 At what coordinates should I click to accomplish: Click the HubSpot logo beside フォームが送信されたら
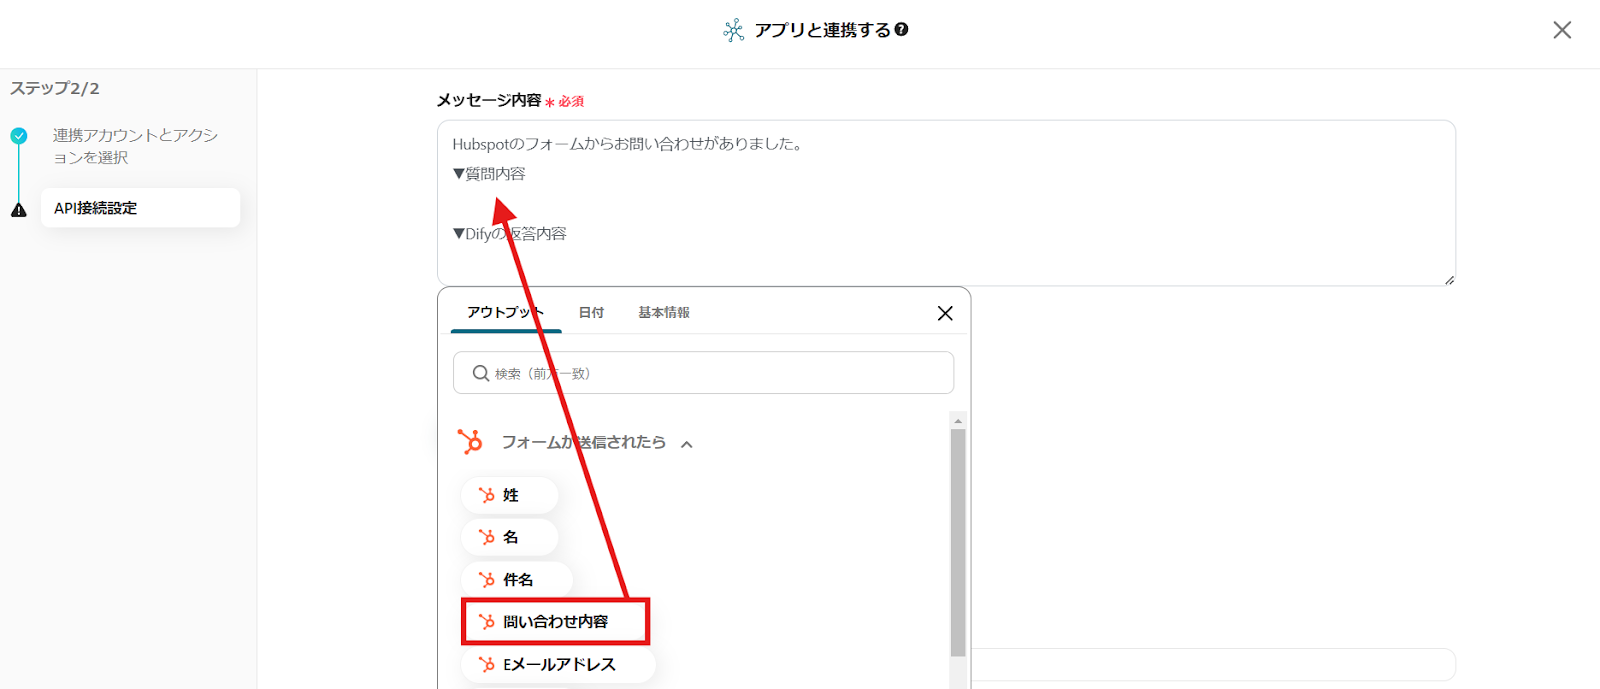coord(470,442)
